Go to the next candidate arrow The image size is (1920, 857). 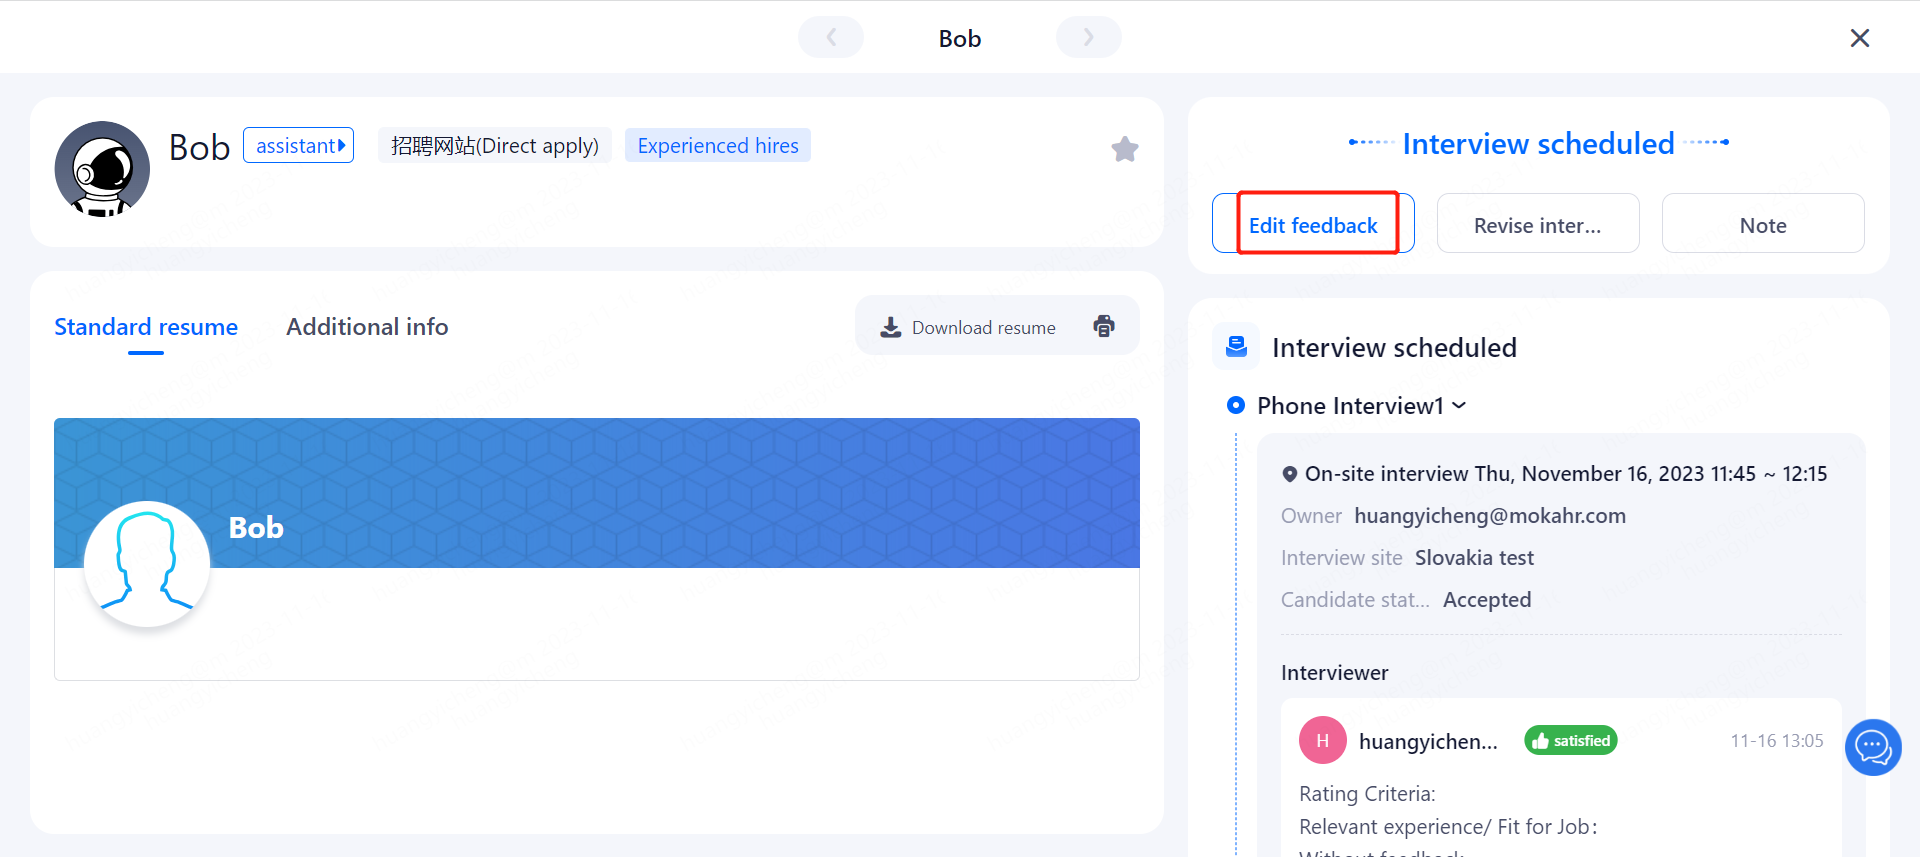coord(1088,38)
